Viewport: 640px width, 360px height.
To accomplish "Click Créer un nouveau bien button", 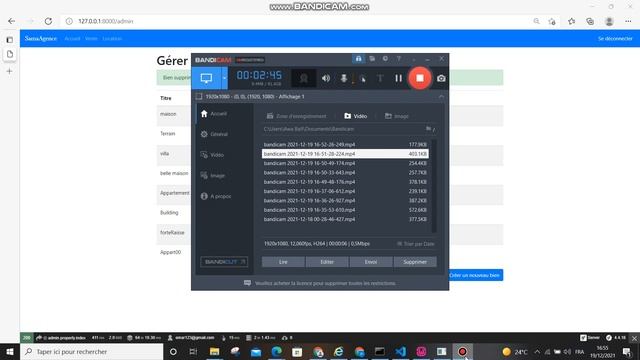I will point(476,276).
